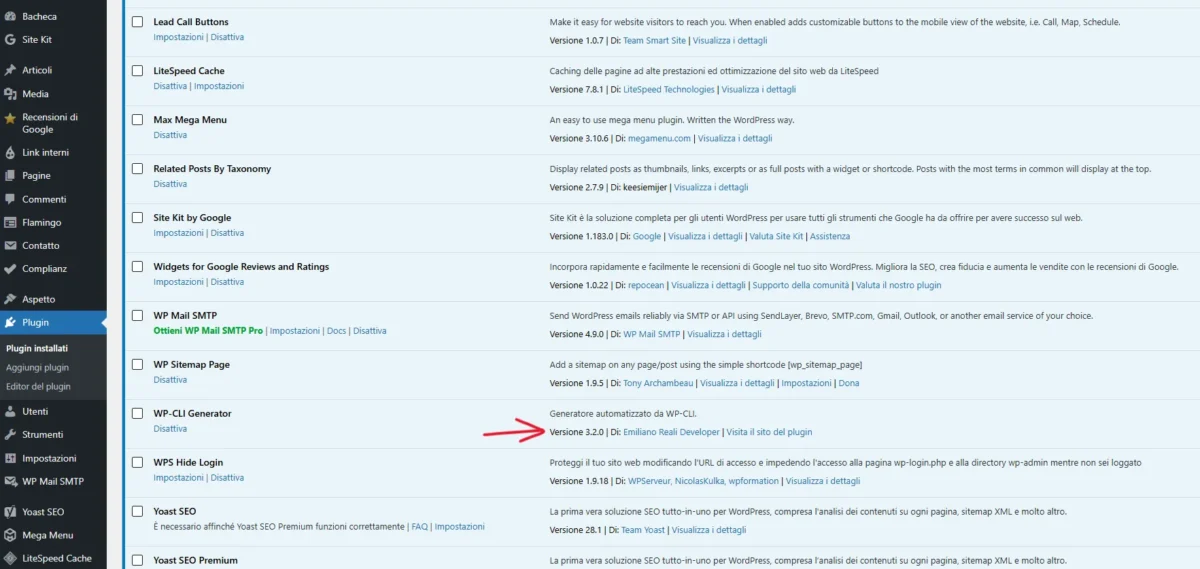Open the Commenti menu label
Image resolution: width=1200 pixels, height=569 pixels.
click(44, 199)
